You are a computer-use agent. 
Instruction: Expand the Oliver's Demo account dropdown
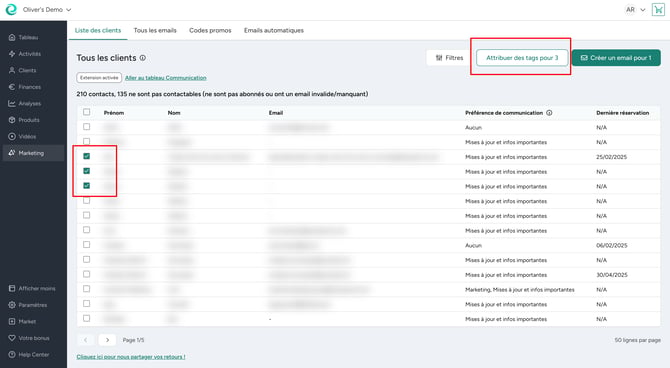(x=47, y=9)
